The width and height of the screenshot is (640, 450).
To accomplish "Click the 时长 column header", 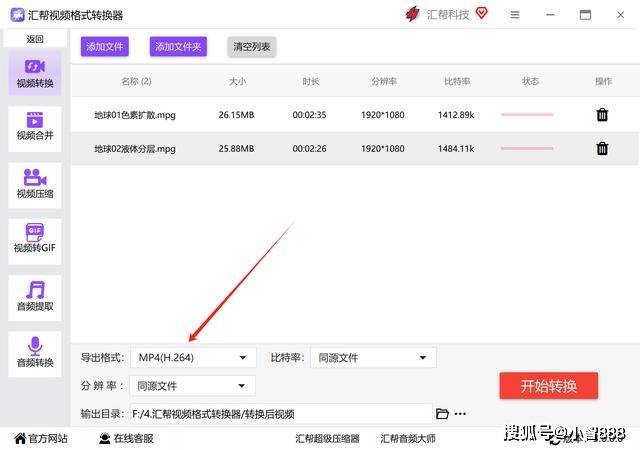I will pyautogui.click(x=311, y=81).
